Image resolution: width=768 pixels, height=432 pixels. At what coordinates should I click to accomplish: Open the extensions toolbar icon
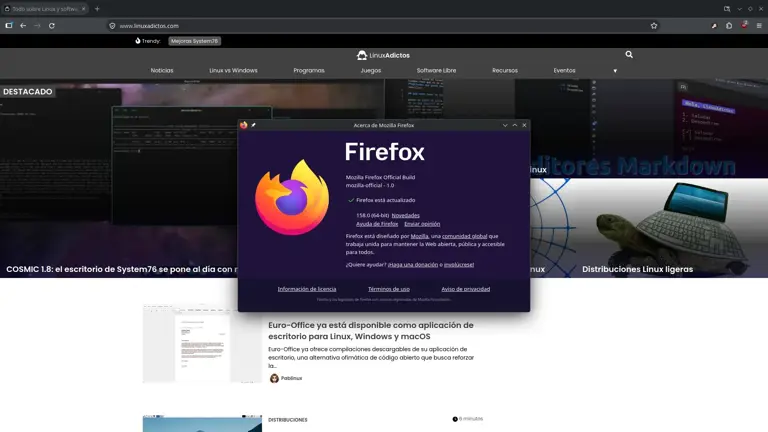729,25
